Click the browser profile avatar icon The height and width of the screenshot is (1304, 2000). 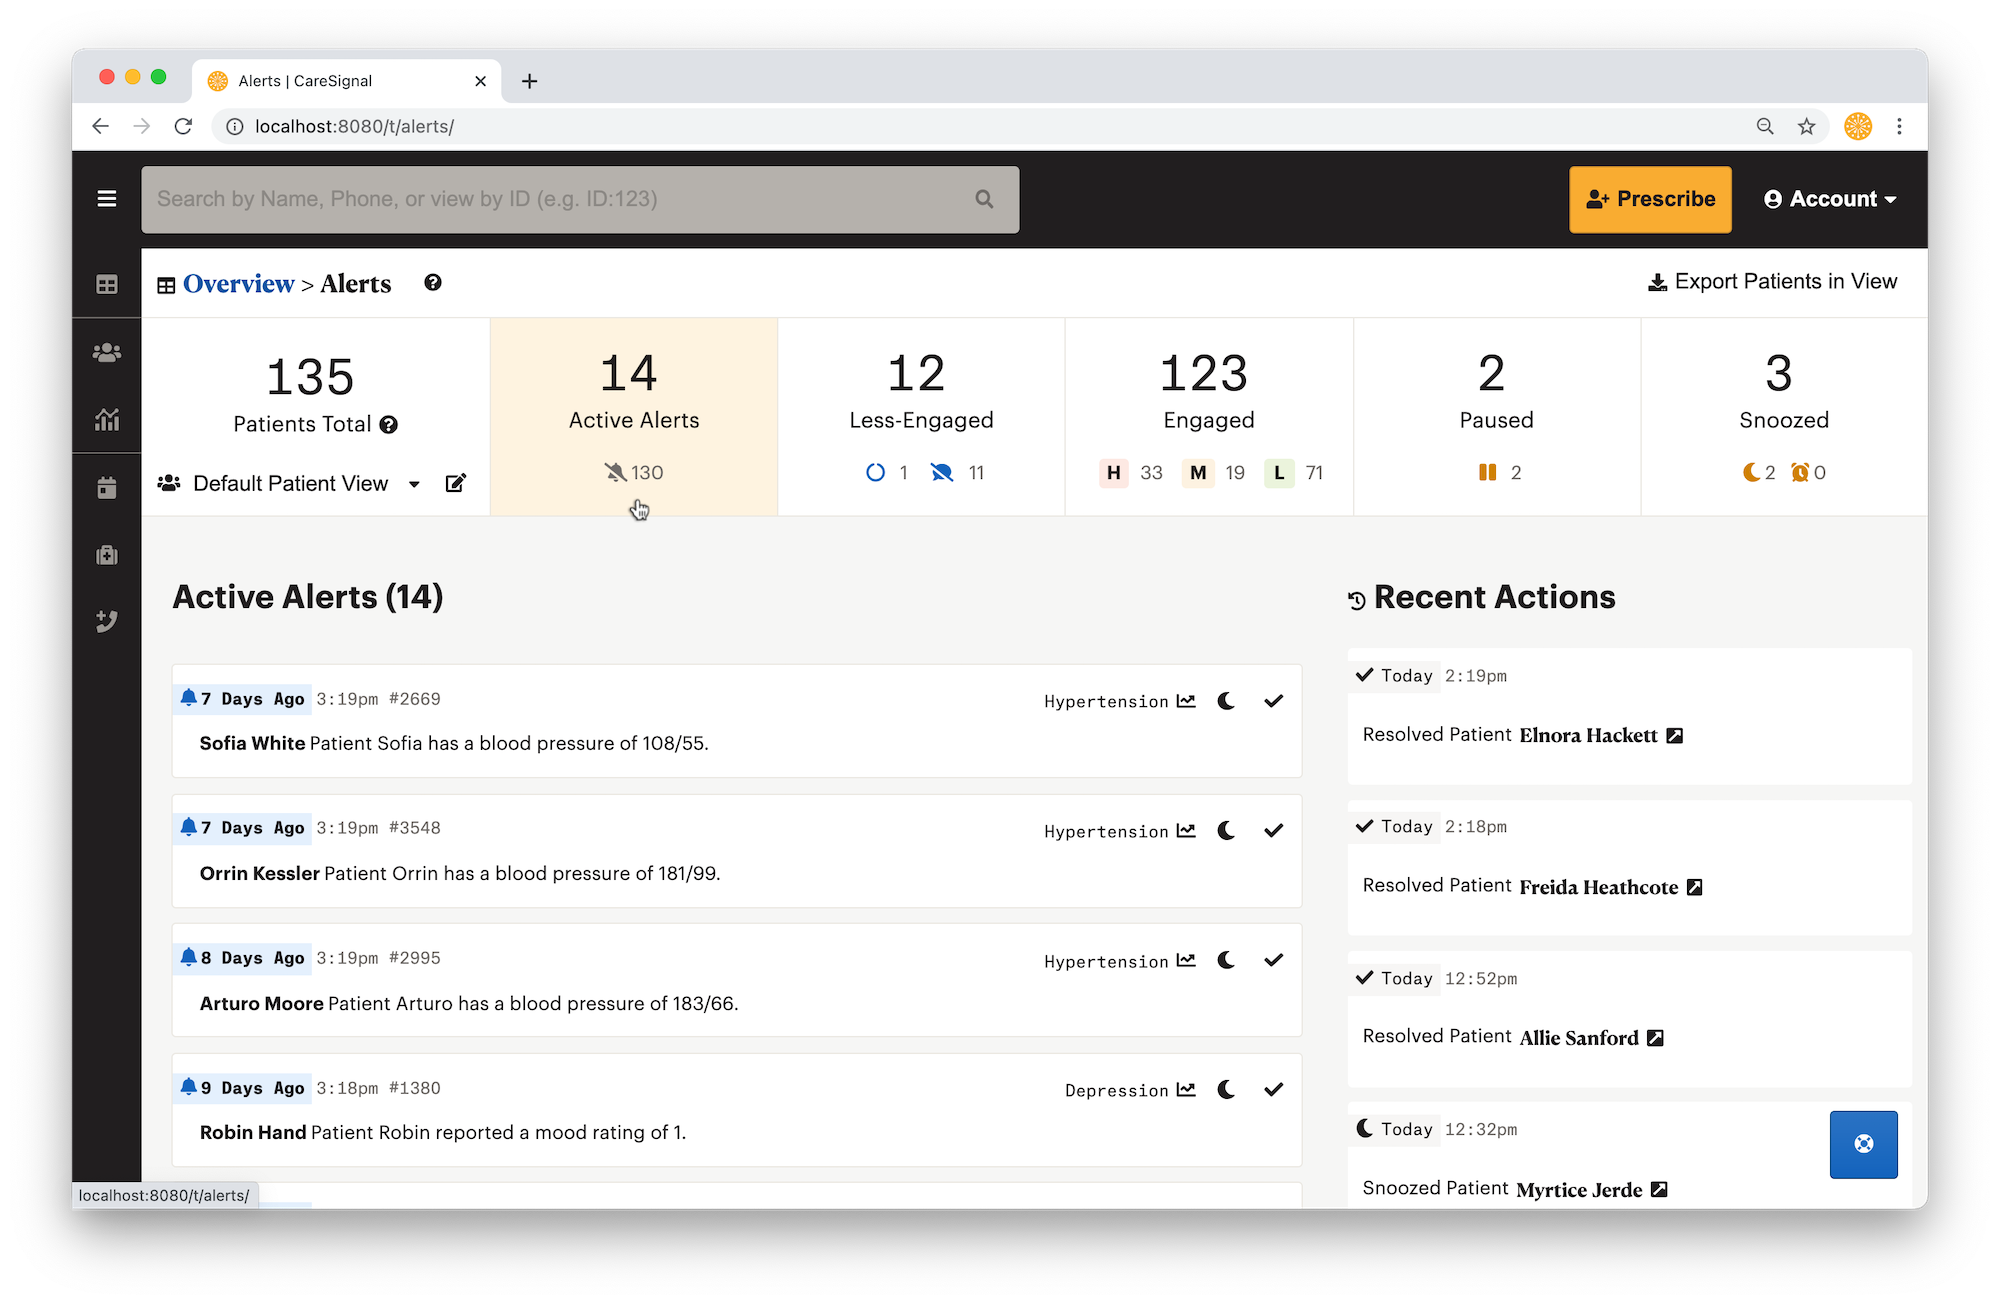click(1858, 126)
